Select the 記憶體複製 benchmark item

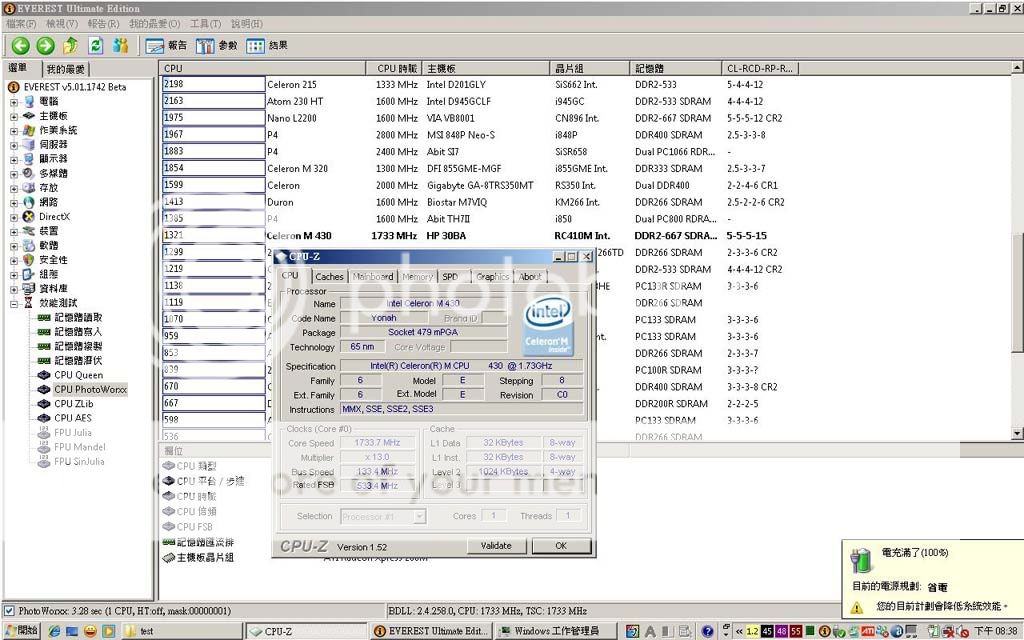[78, 346]
